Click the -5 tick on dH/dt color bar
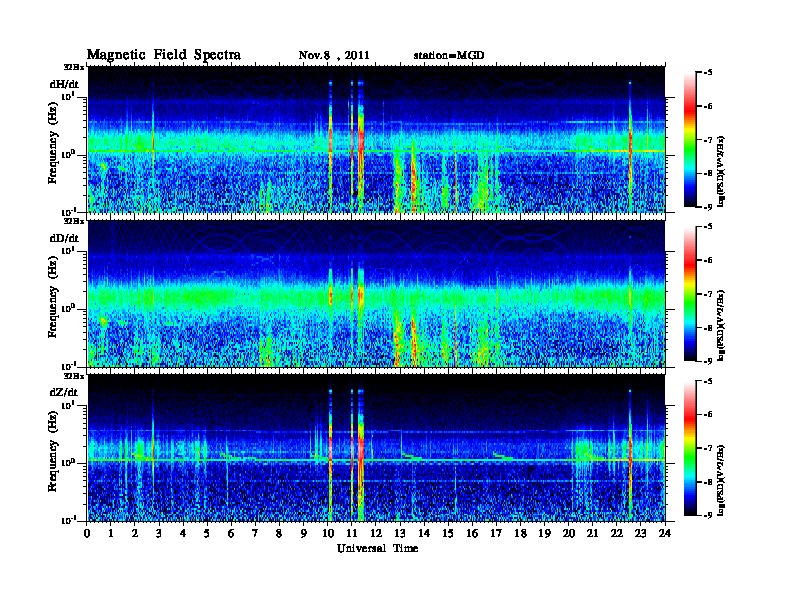Image resolution: width=792 pixels, height=612 pixels. point(709,73)
